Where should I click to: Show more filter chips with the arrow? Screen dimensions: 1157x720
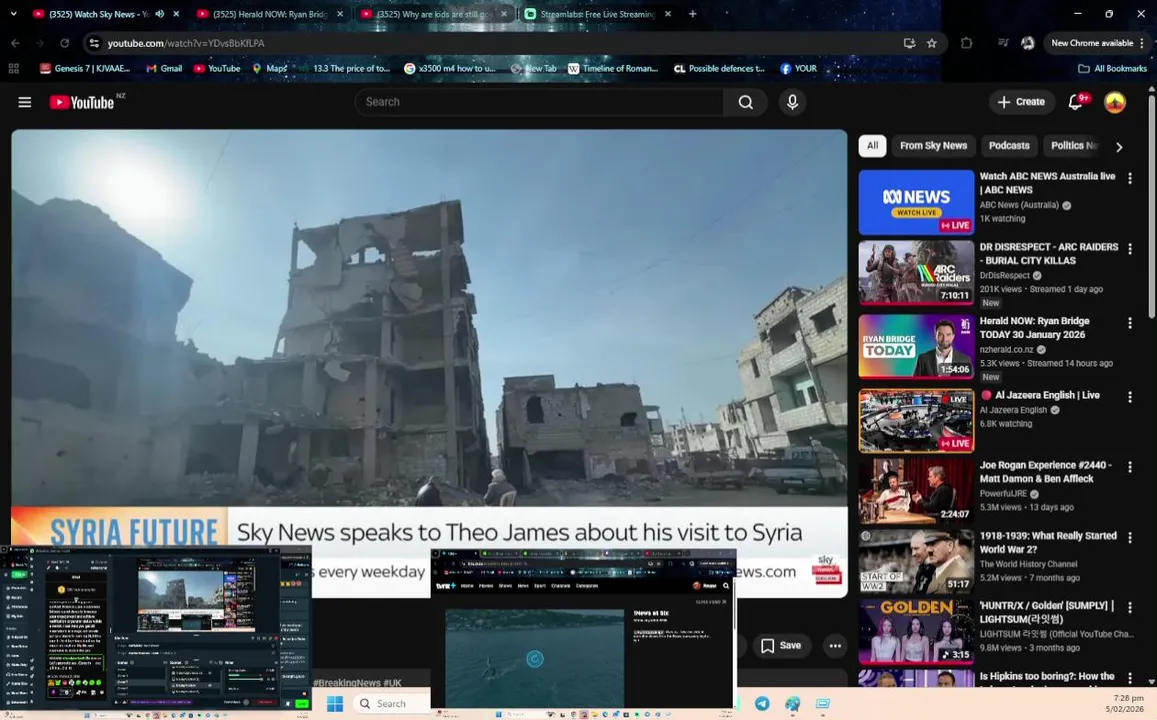1119,147
